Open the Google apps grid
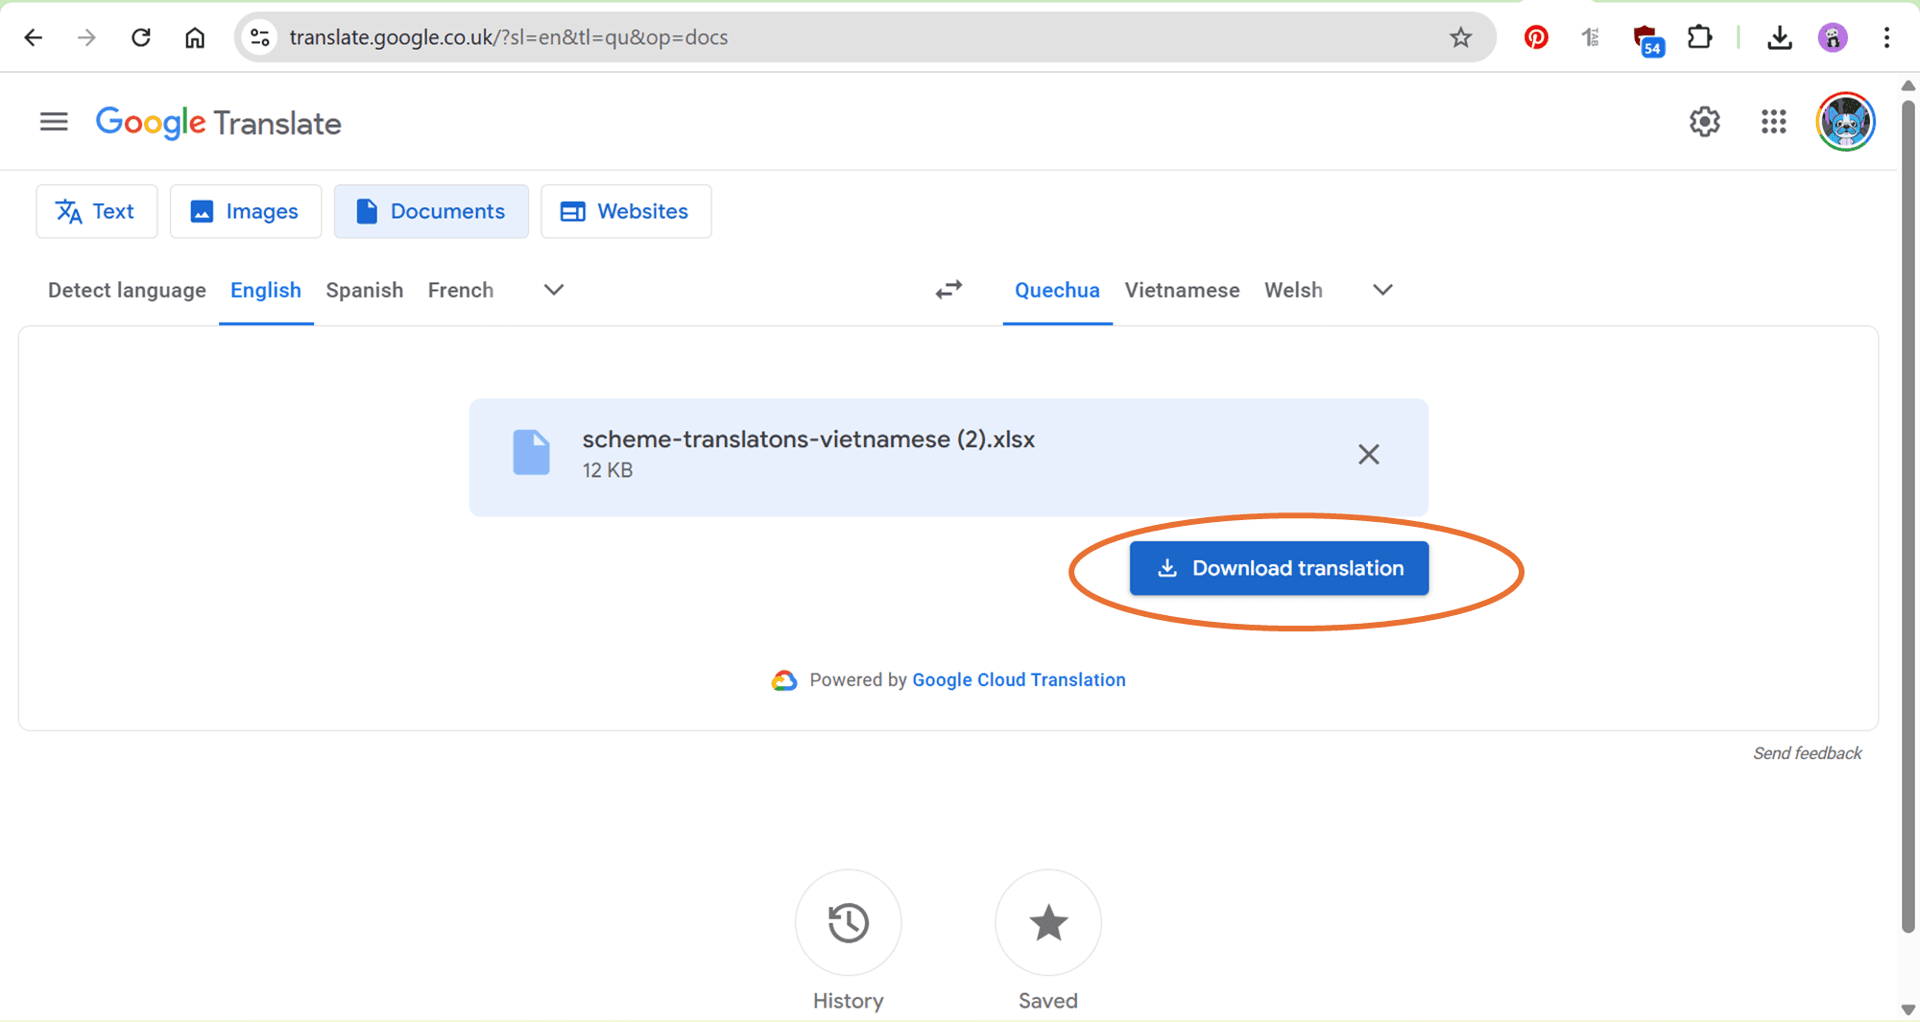The width and height of the screenshot is (1920, 1022). (x=1774, y=122)
